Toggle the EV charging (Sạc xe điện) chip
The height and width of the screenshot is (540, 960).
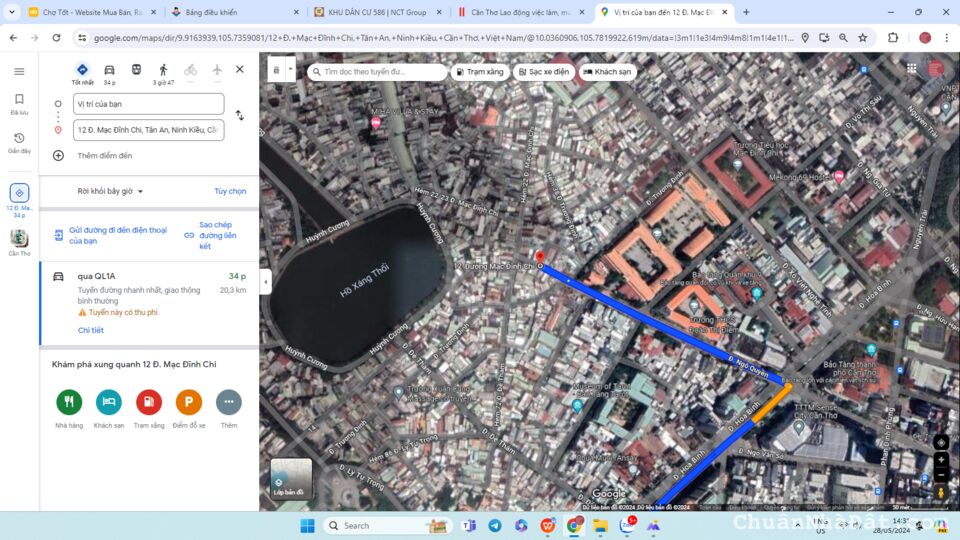click(x=543, y=72)
